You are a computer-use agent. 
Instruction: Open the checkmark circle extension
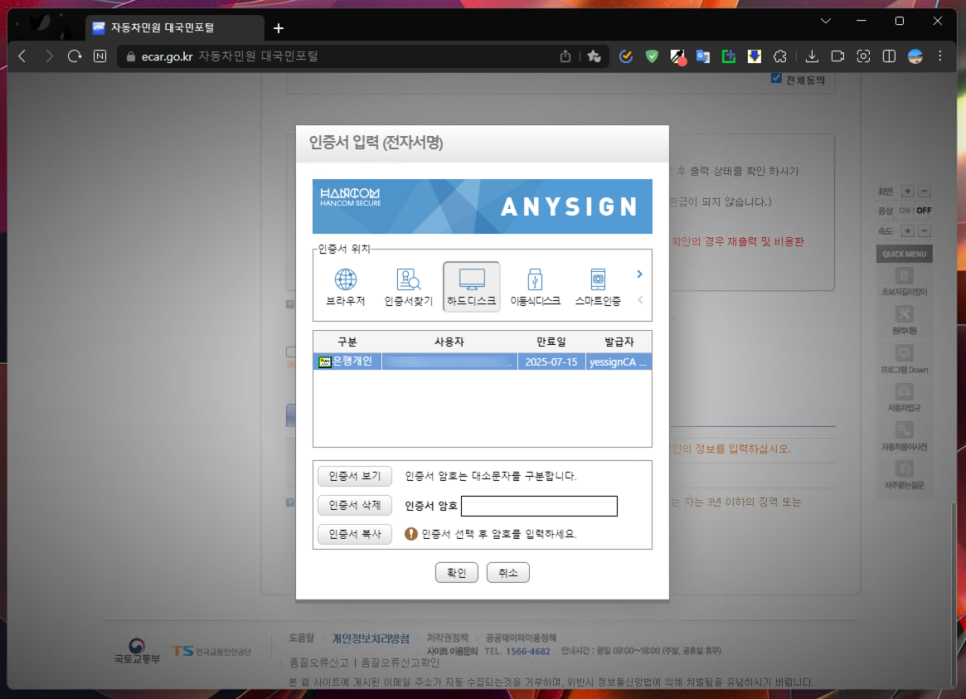pos(626,57)
